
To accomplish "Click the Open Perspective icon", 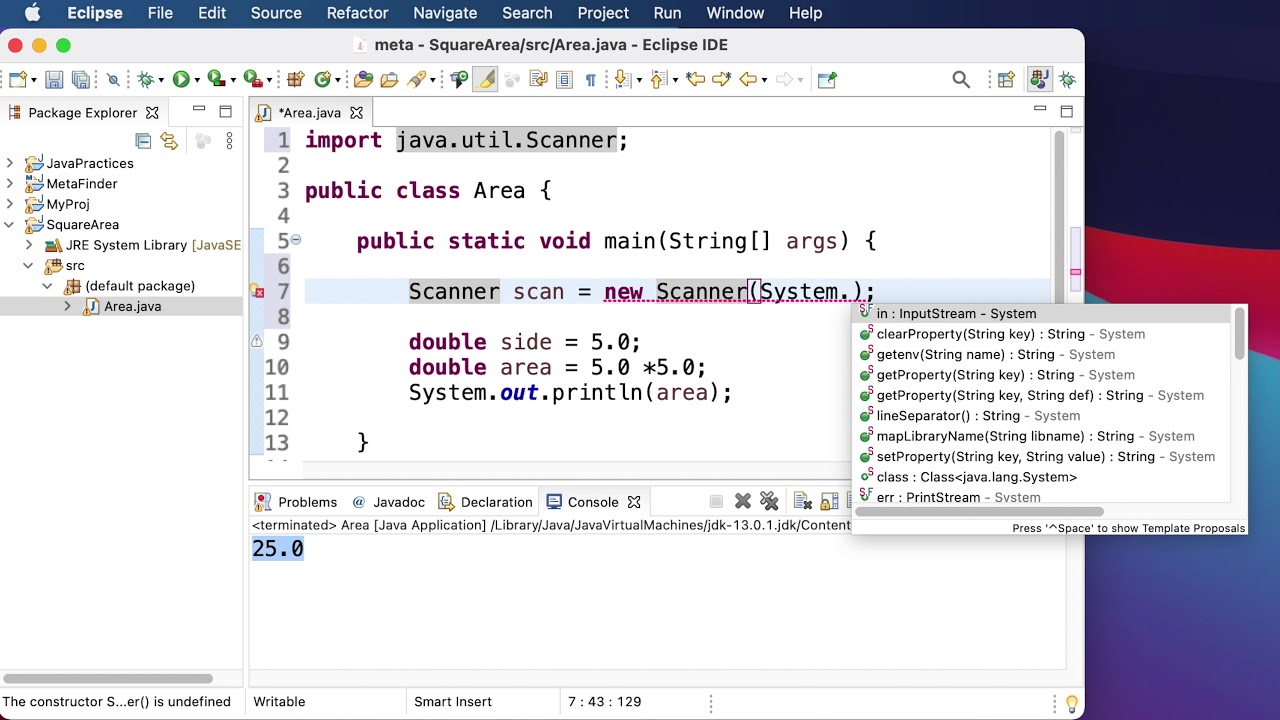I will click(x=1006, y=80).
